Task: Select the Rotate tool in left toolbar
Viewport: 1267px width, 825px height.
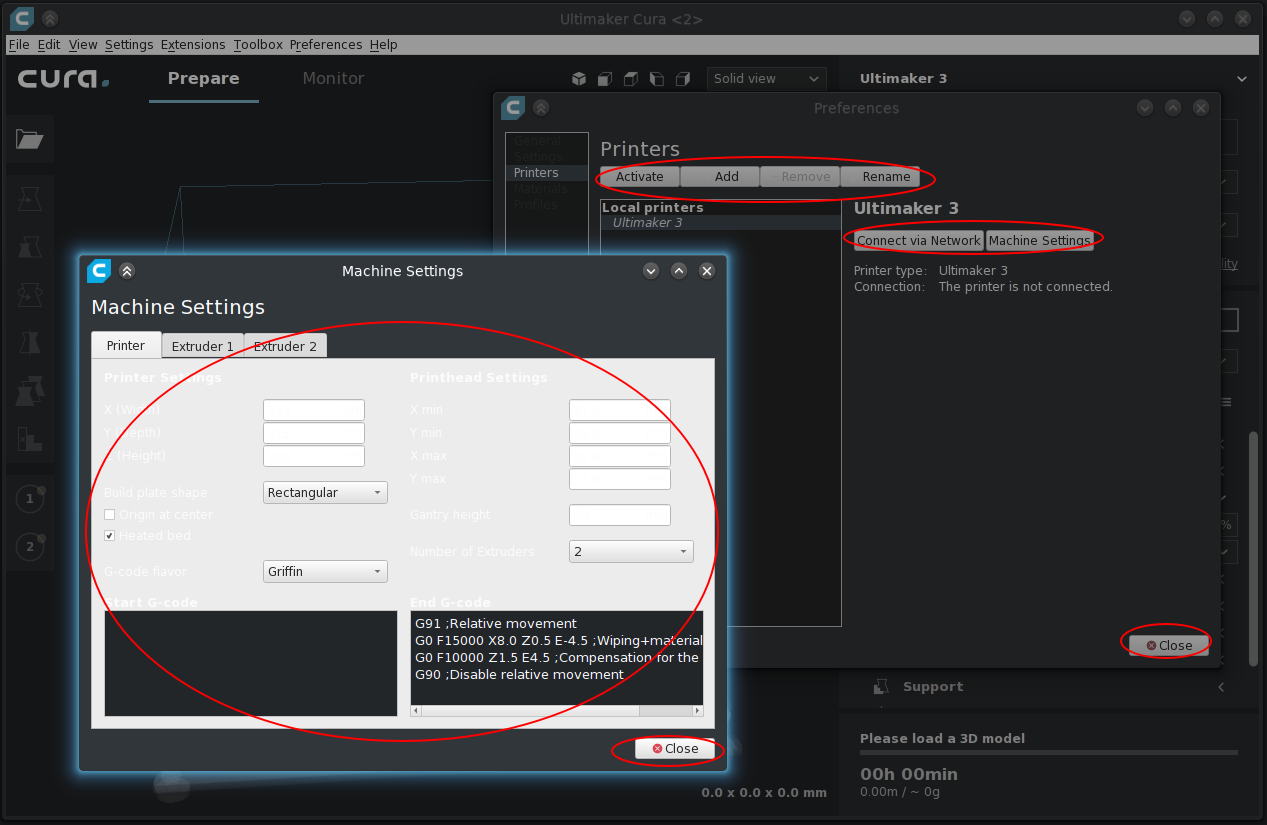Action: click(x=29, y=295)
